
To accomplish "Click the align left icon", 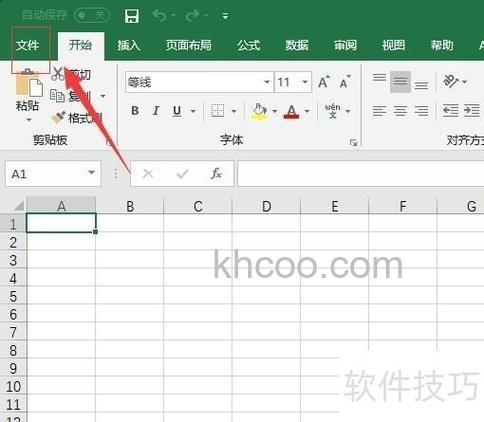I will point(379,111).
